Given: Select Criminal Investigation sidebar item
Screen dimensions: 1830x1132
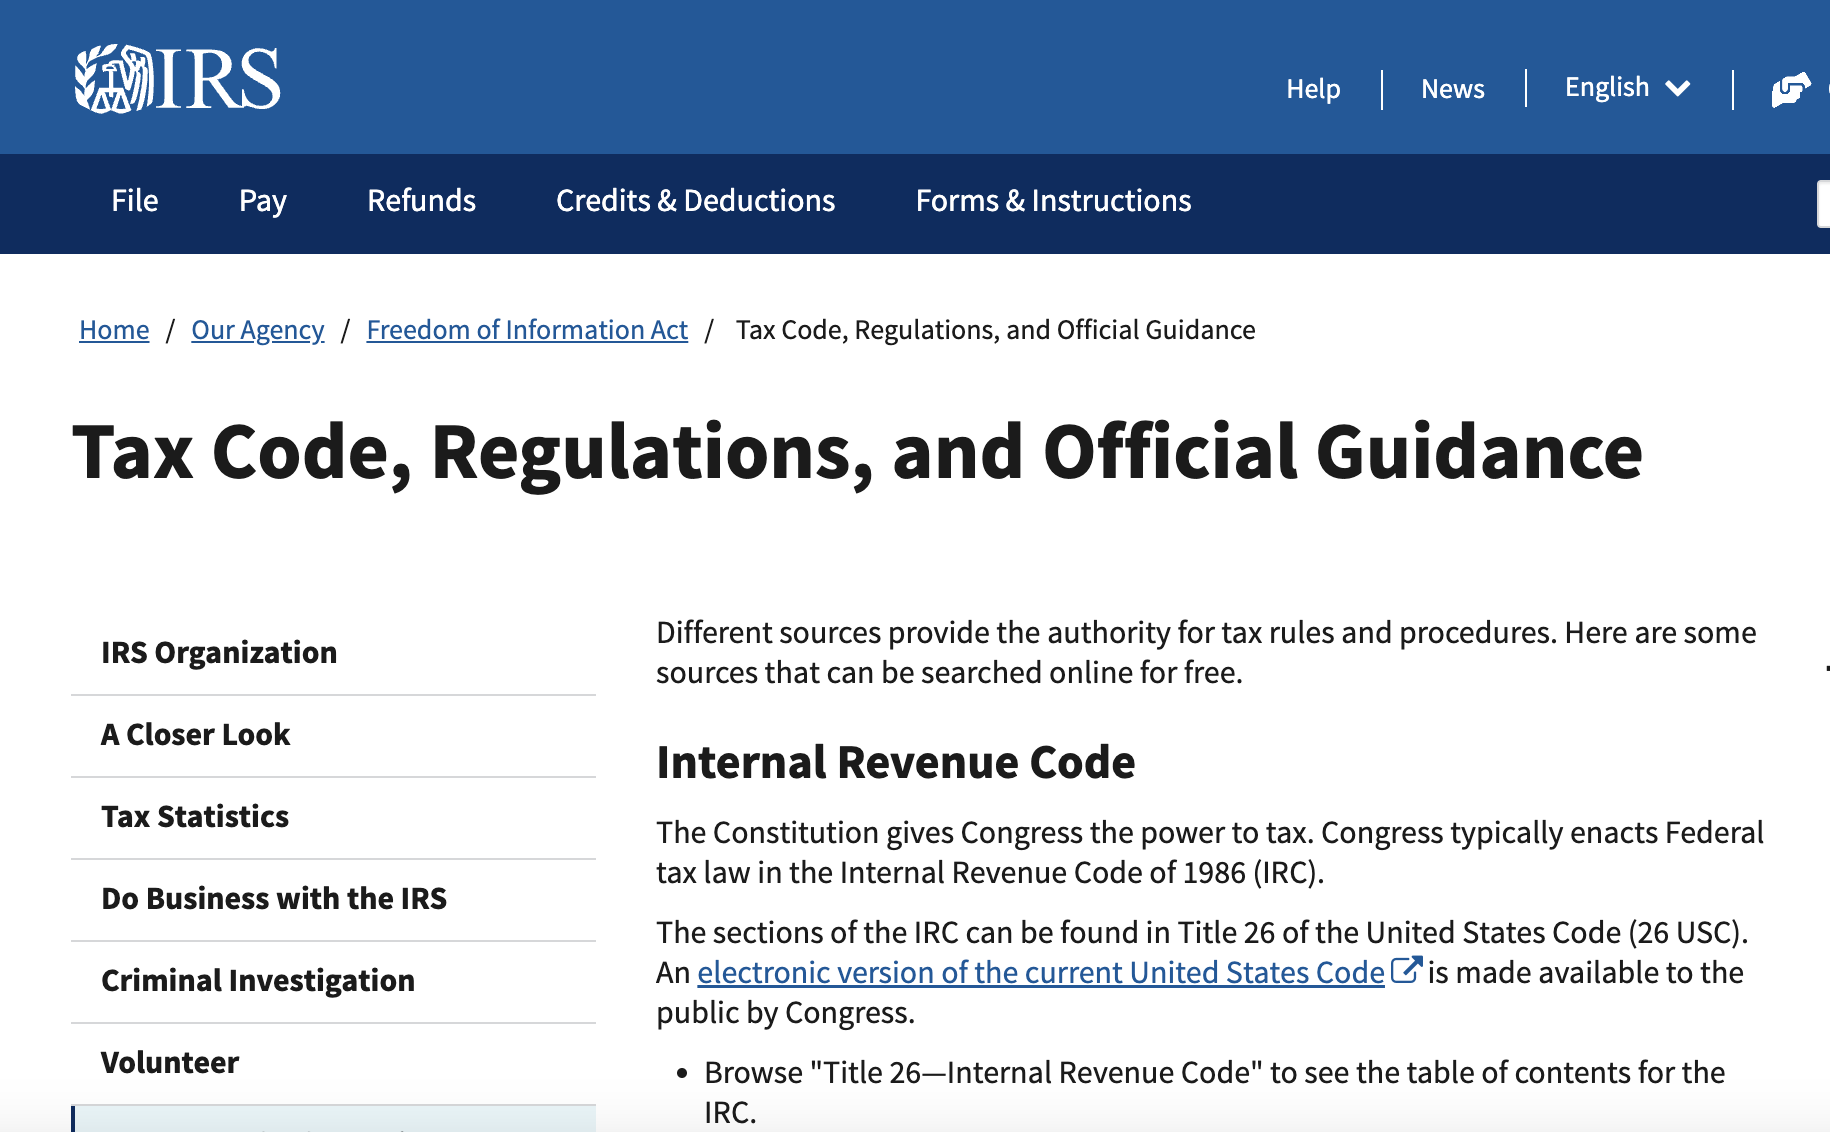Looking at the screenshot, I should click(258, 981).
